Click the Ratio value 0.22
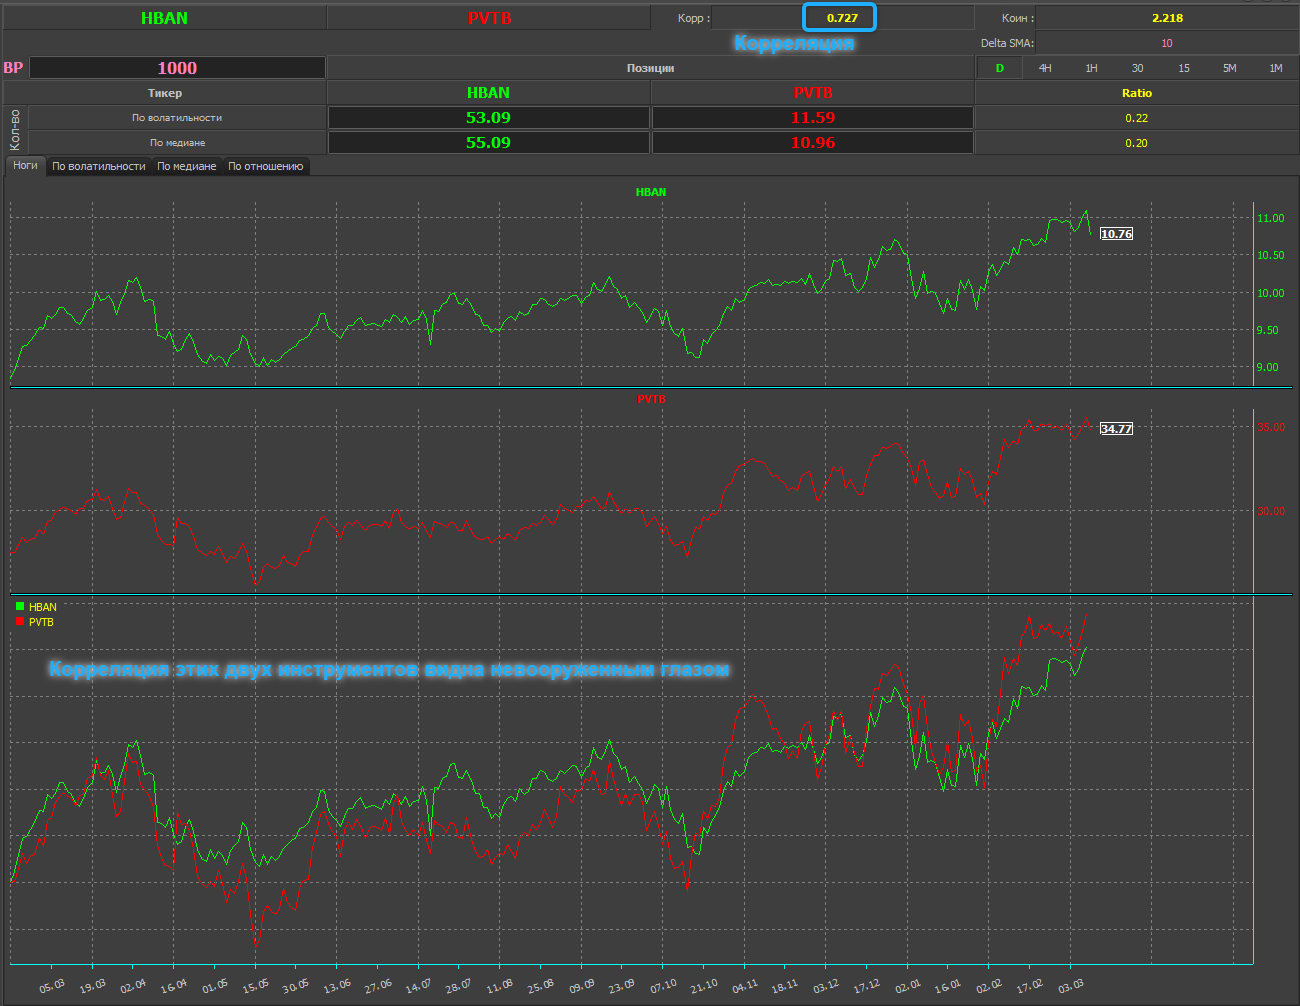 click(x=1136, y=118)
